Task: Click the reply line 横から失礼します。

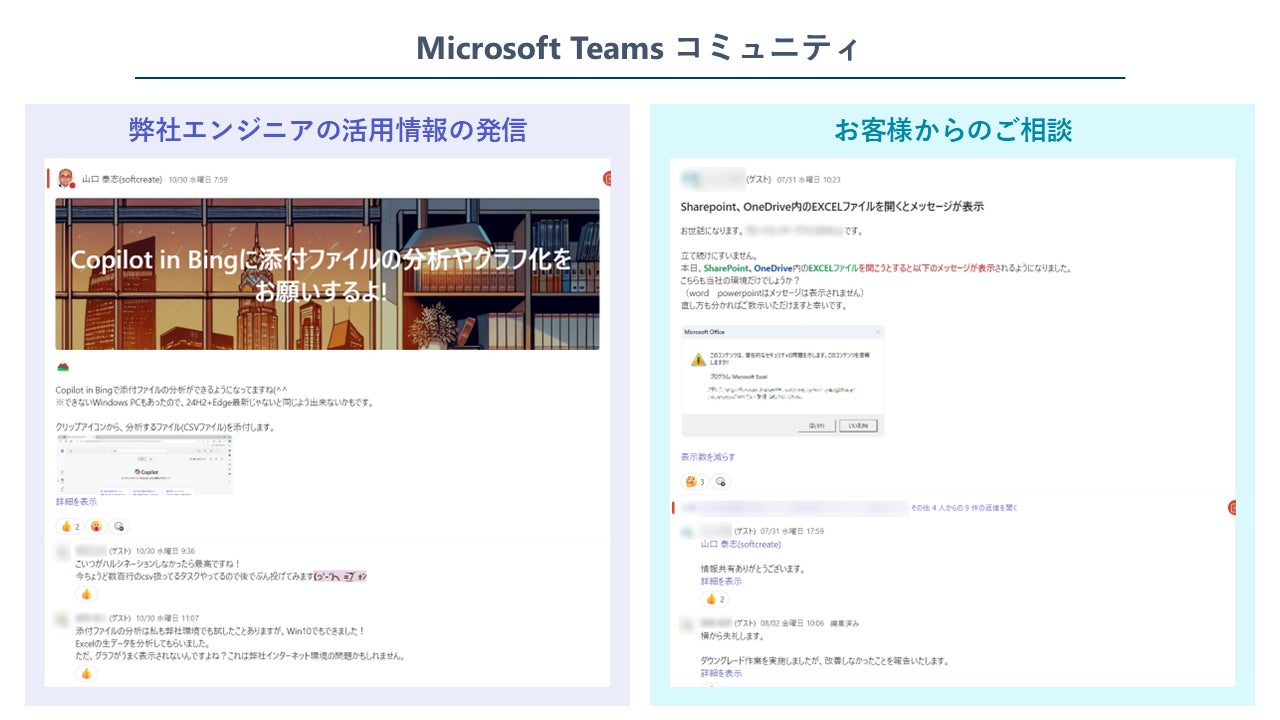Action: (732, 636)
